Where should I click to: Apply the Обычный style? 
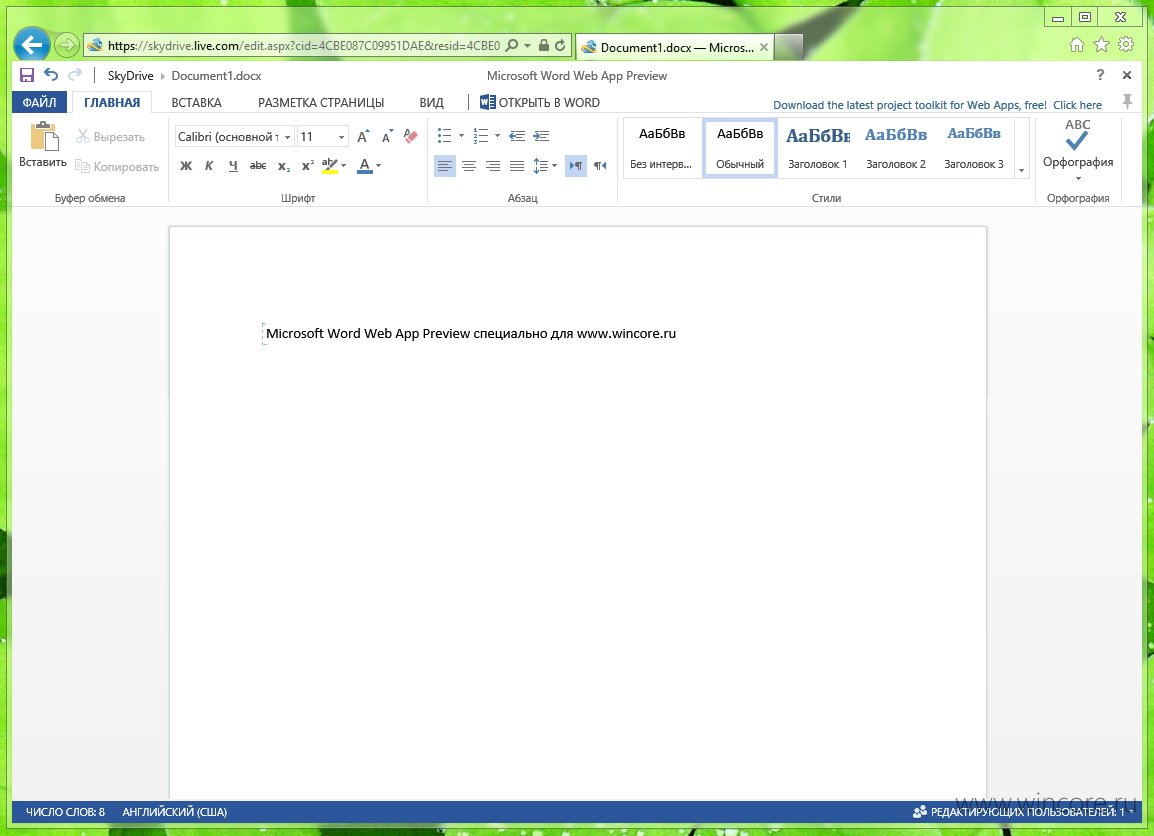pos(740,148)
